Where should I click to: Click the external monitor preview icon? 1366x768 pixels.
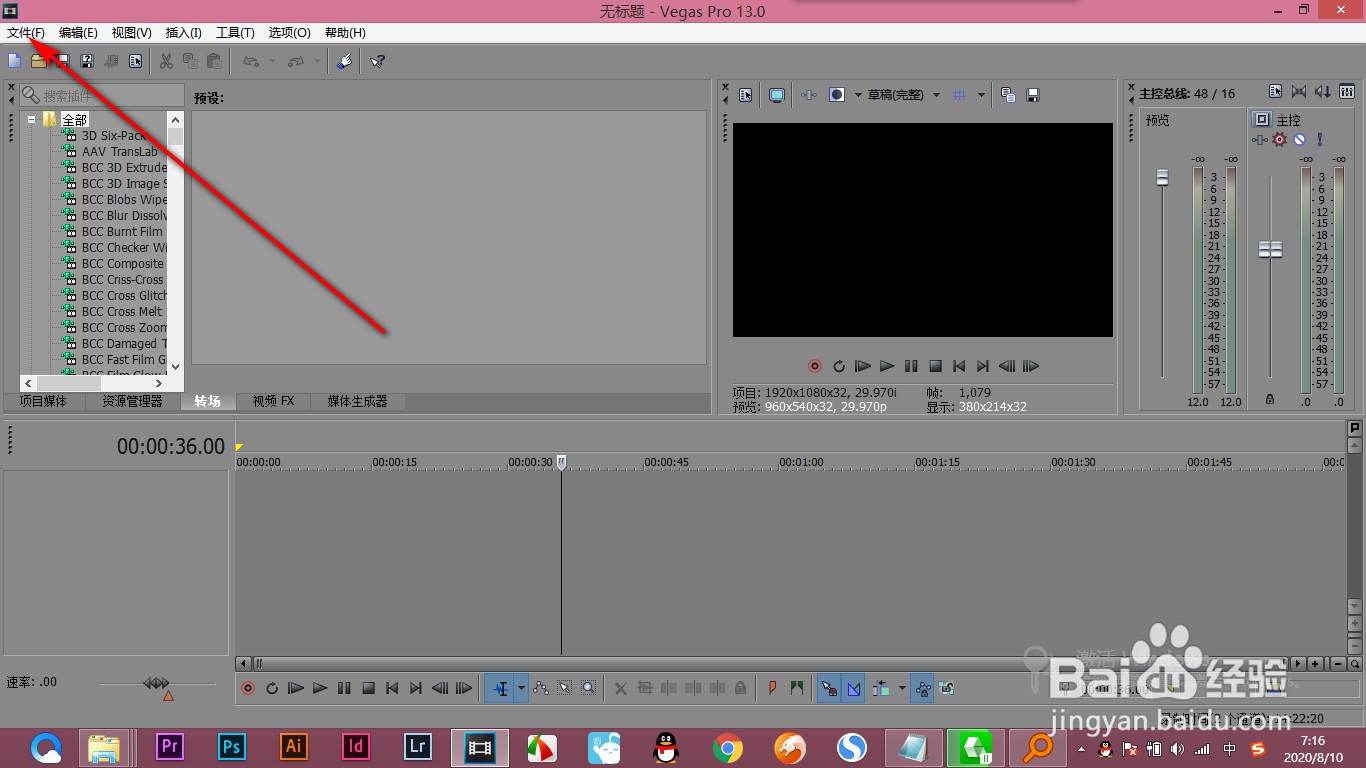click(x=777, y=95)
